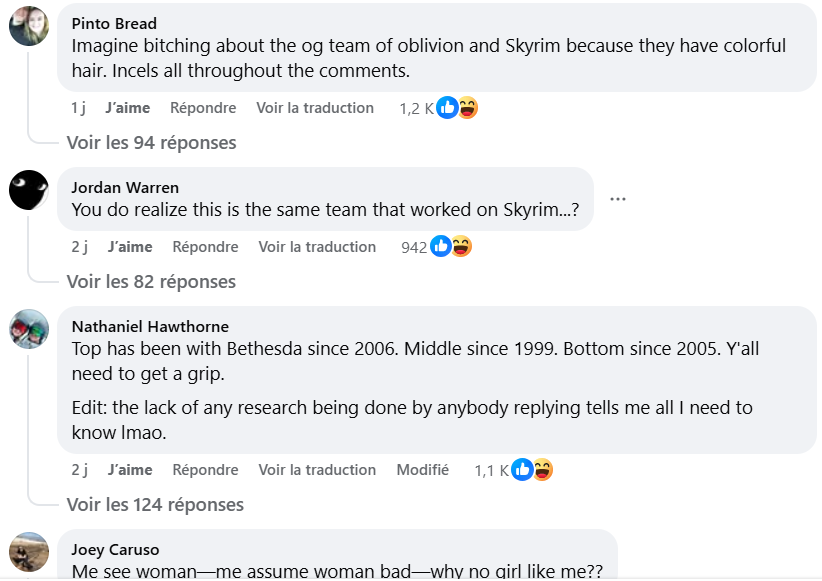
Task: Translate Jordan Warren's comment with Voir la traduction
Action: tap(317, 247)
